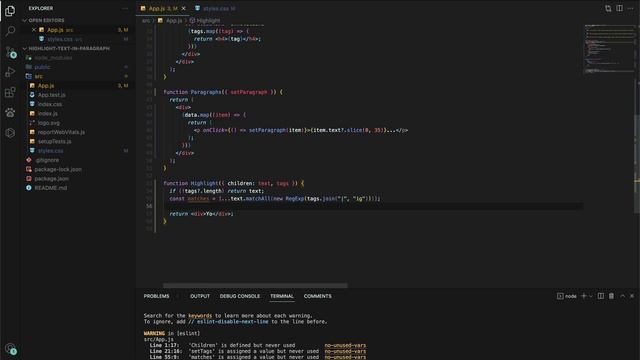Click the paw-shaped extension icon in activity bar

coord(10,112)
